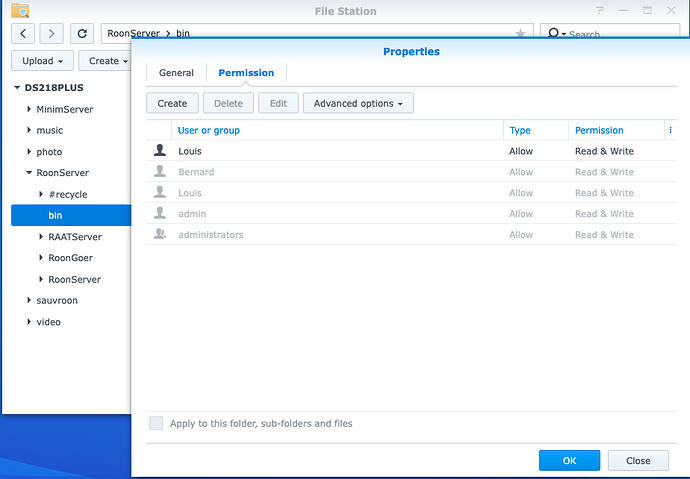Expand the video folder arrow
The image size is (690, 479).
(29, 322)
